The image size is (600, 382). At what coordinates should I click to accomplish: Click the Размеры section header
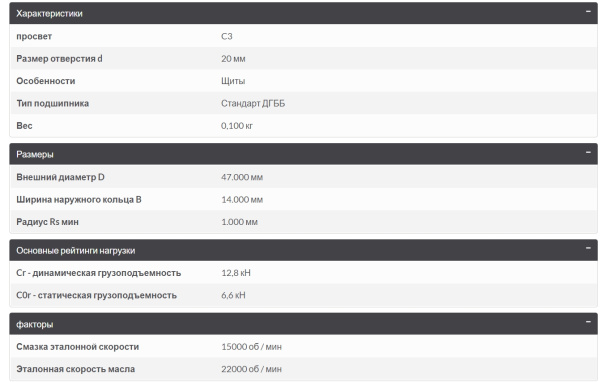click(x=303, y=154)
